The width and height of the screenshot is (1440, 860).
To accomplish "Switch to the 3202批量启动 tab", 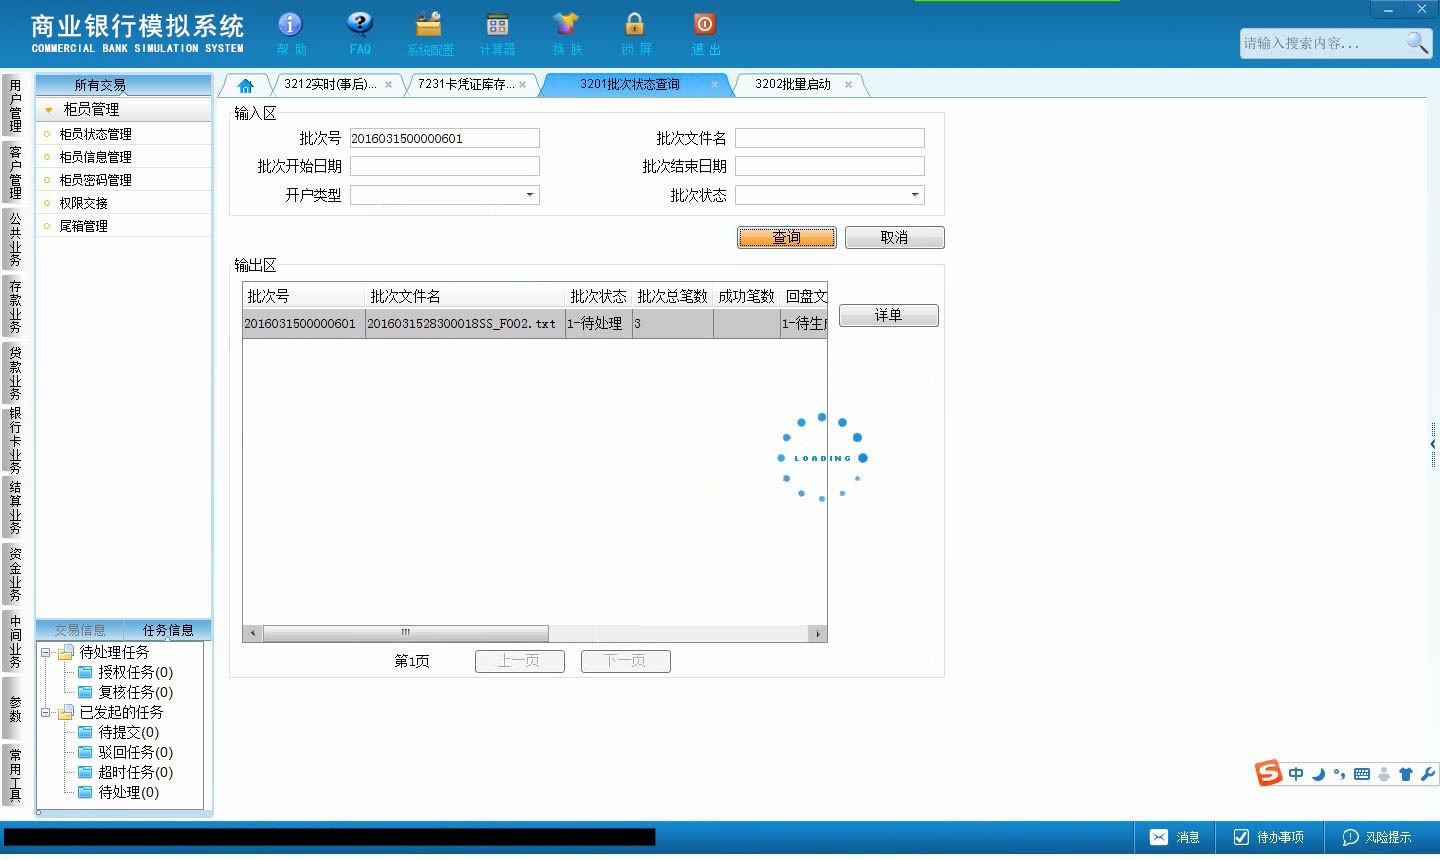I will pos(793,85).
